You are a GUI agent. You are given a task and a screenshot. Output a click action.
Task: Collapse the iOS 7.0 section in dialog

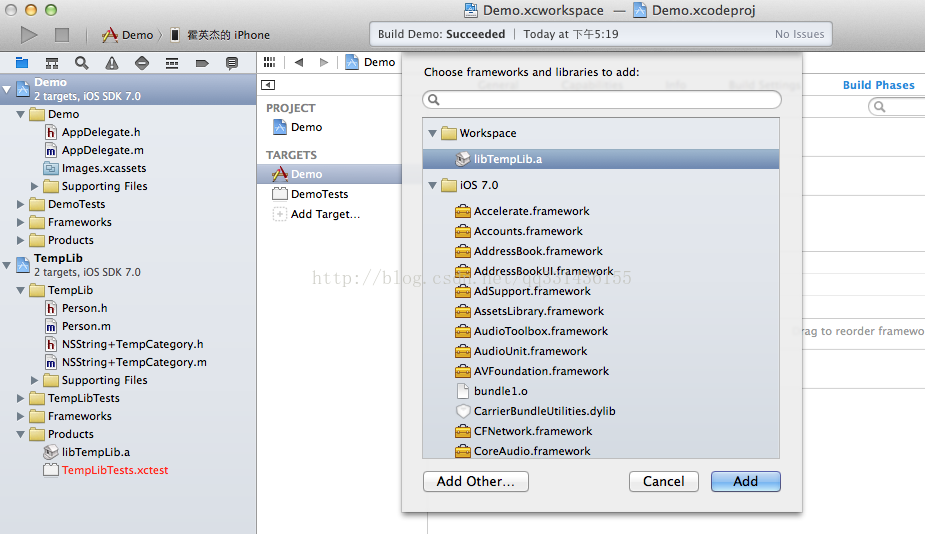point(432,185)
